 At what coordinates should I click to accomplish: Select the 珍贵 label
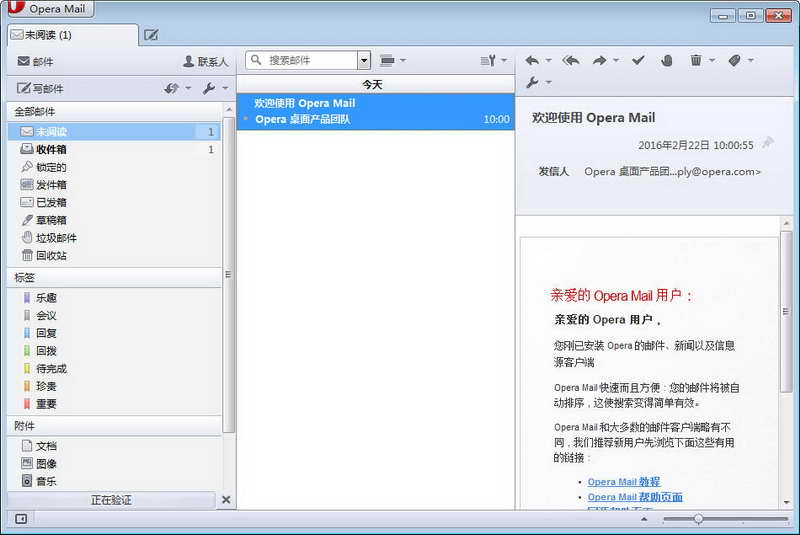click(114, 386)
